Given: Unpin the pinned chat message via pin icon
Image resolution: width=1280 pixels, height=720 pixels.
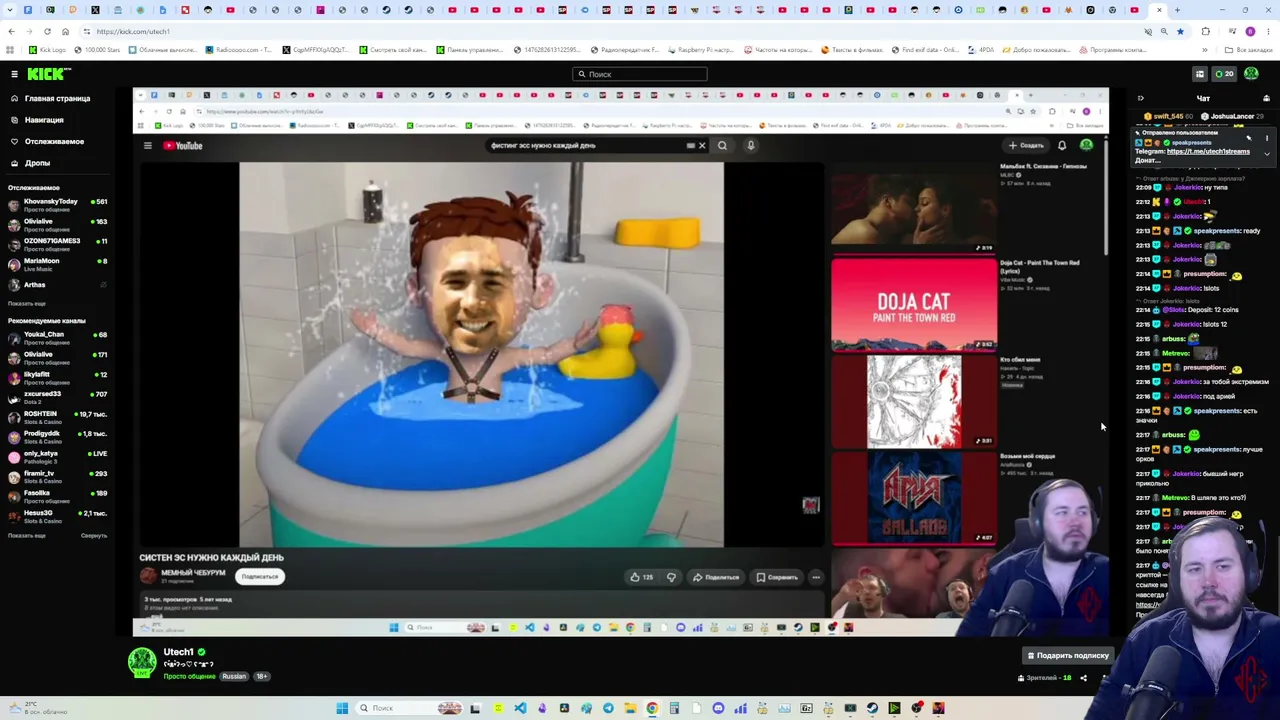Looking at the screenshot, I should [1249, 138].
